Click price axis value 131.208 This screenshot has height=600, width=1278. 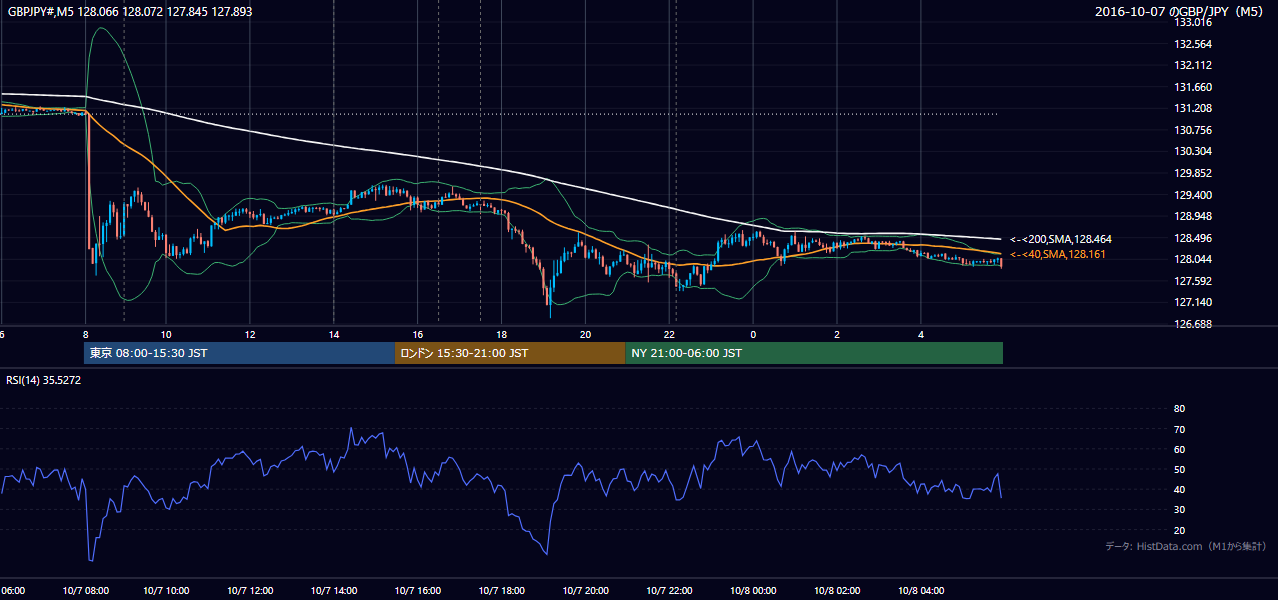tap(1193, 108)
